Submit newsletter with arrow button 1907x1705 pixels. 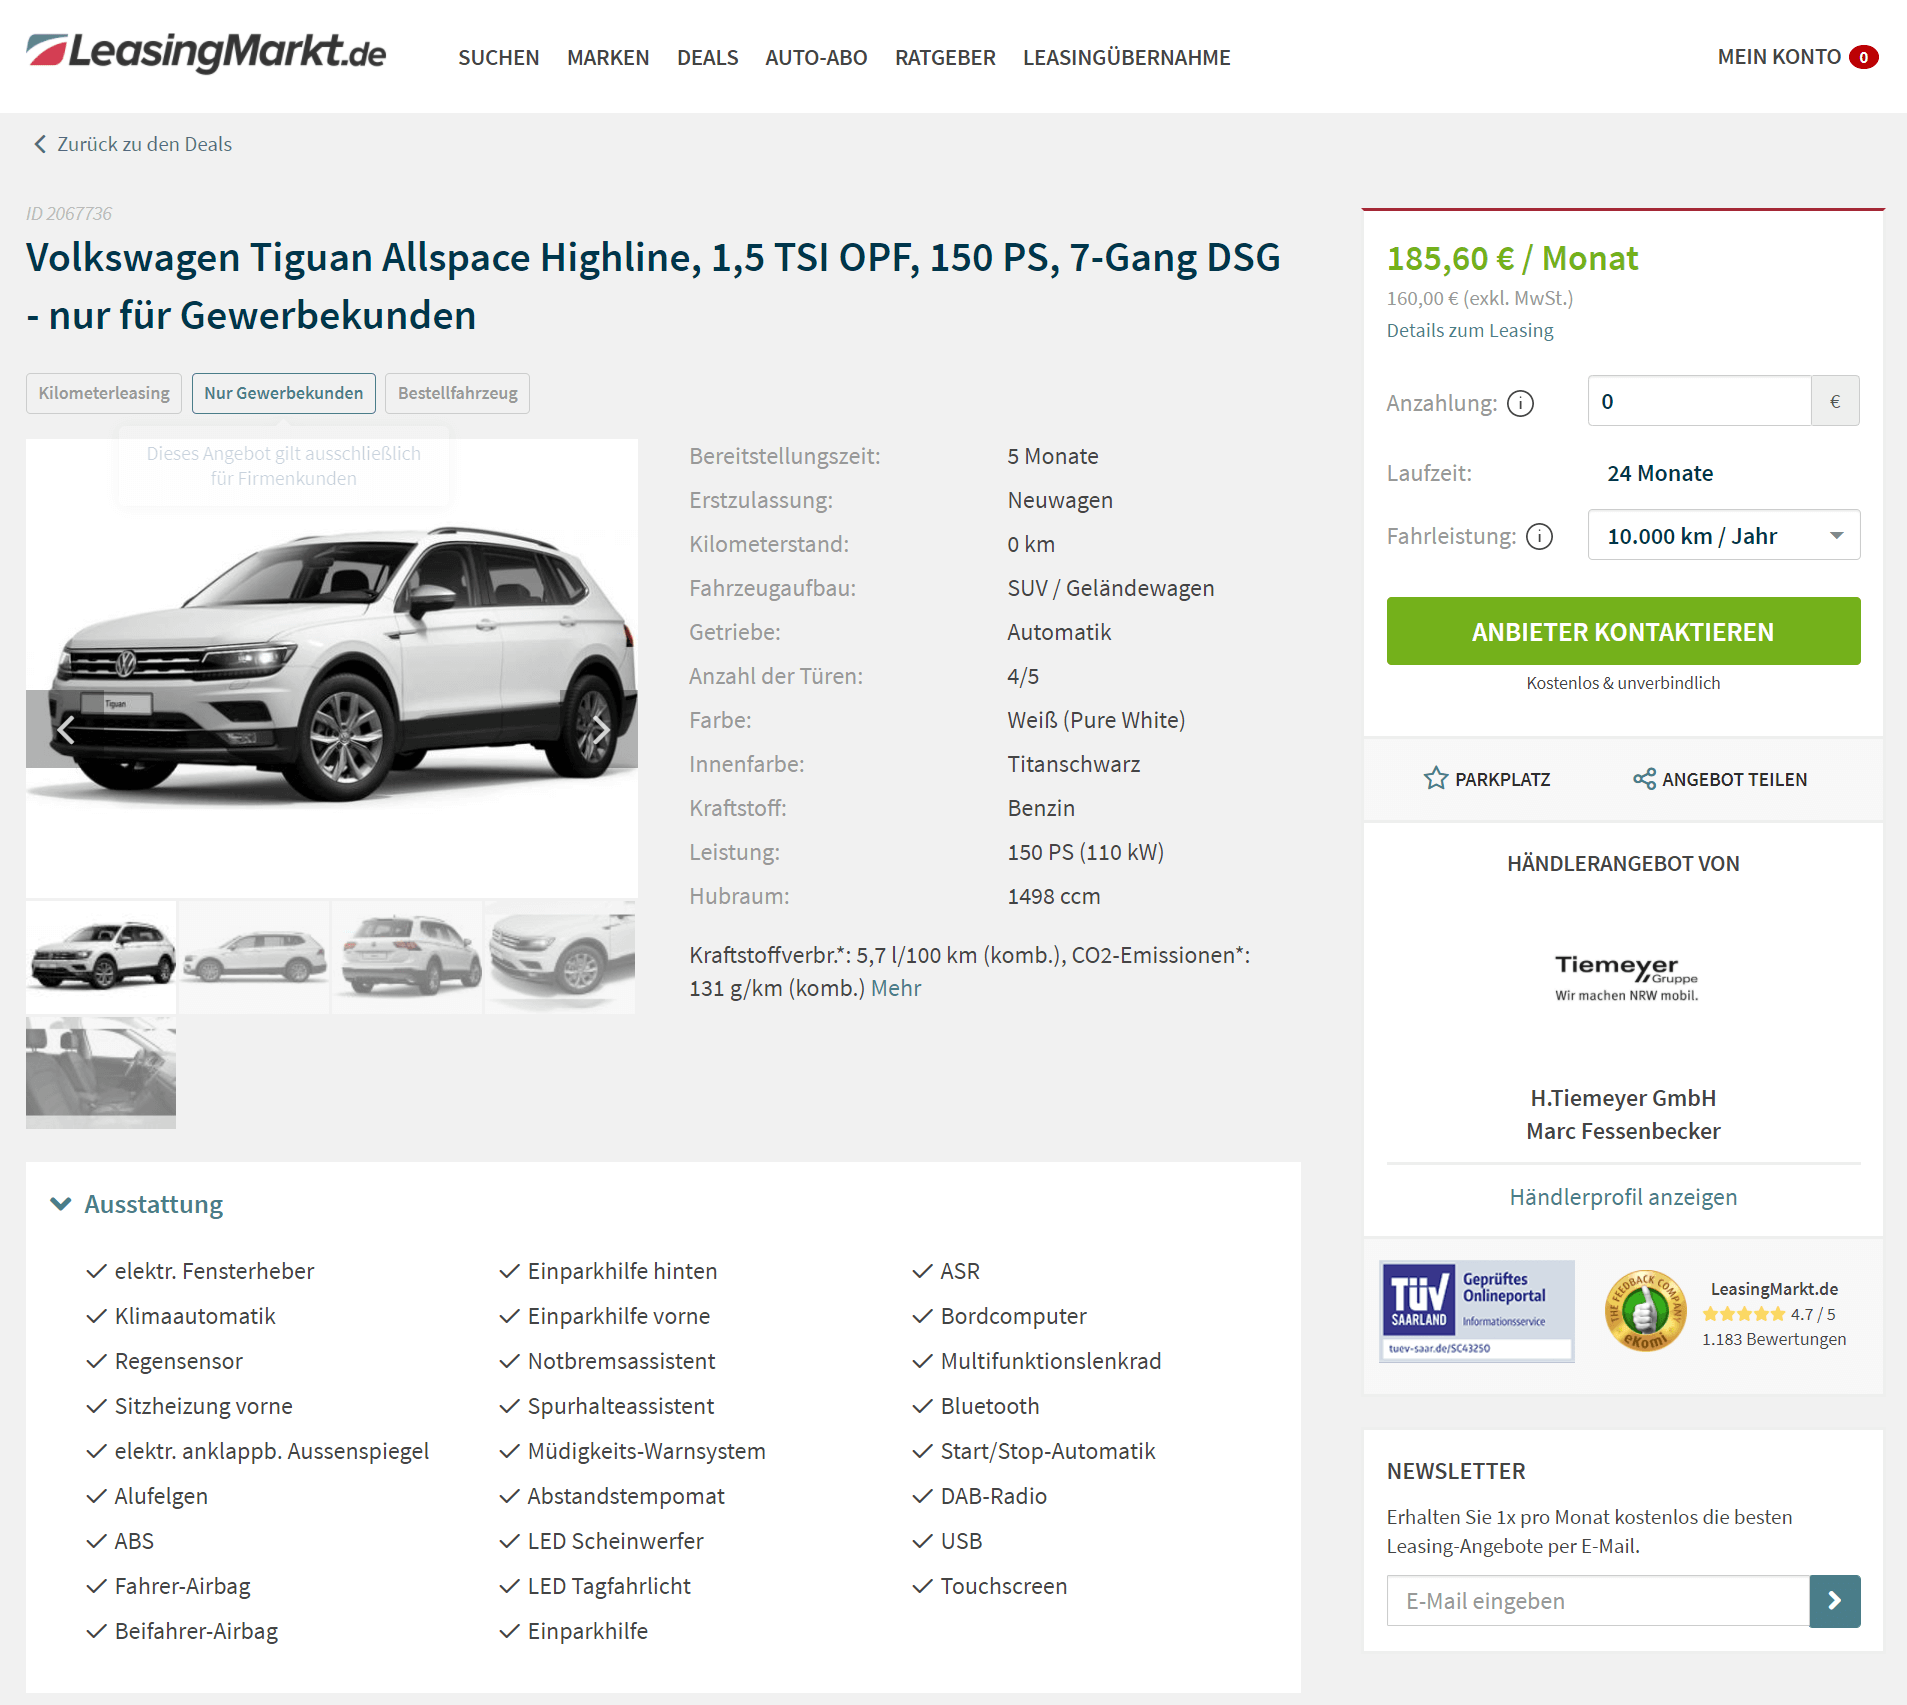pyautogui.click(x=1835, y=1601)
